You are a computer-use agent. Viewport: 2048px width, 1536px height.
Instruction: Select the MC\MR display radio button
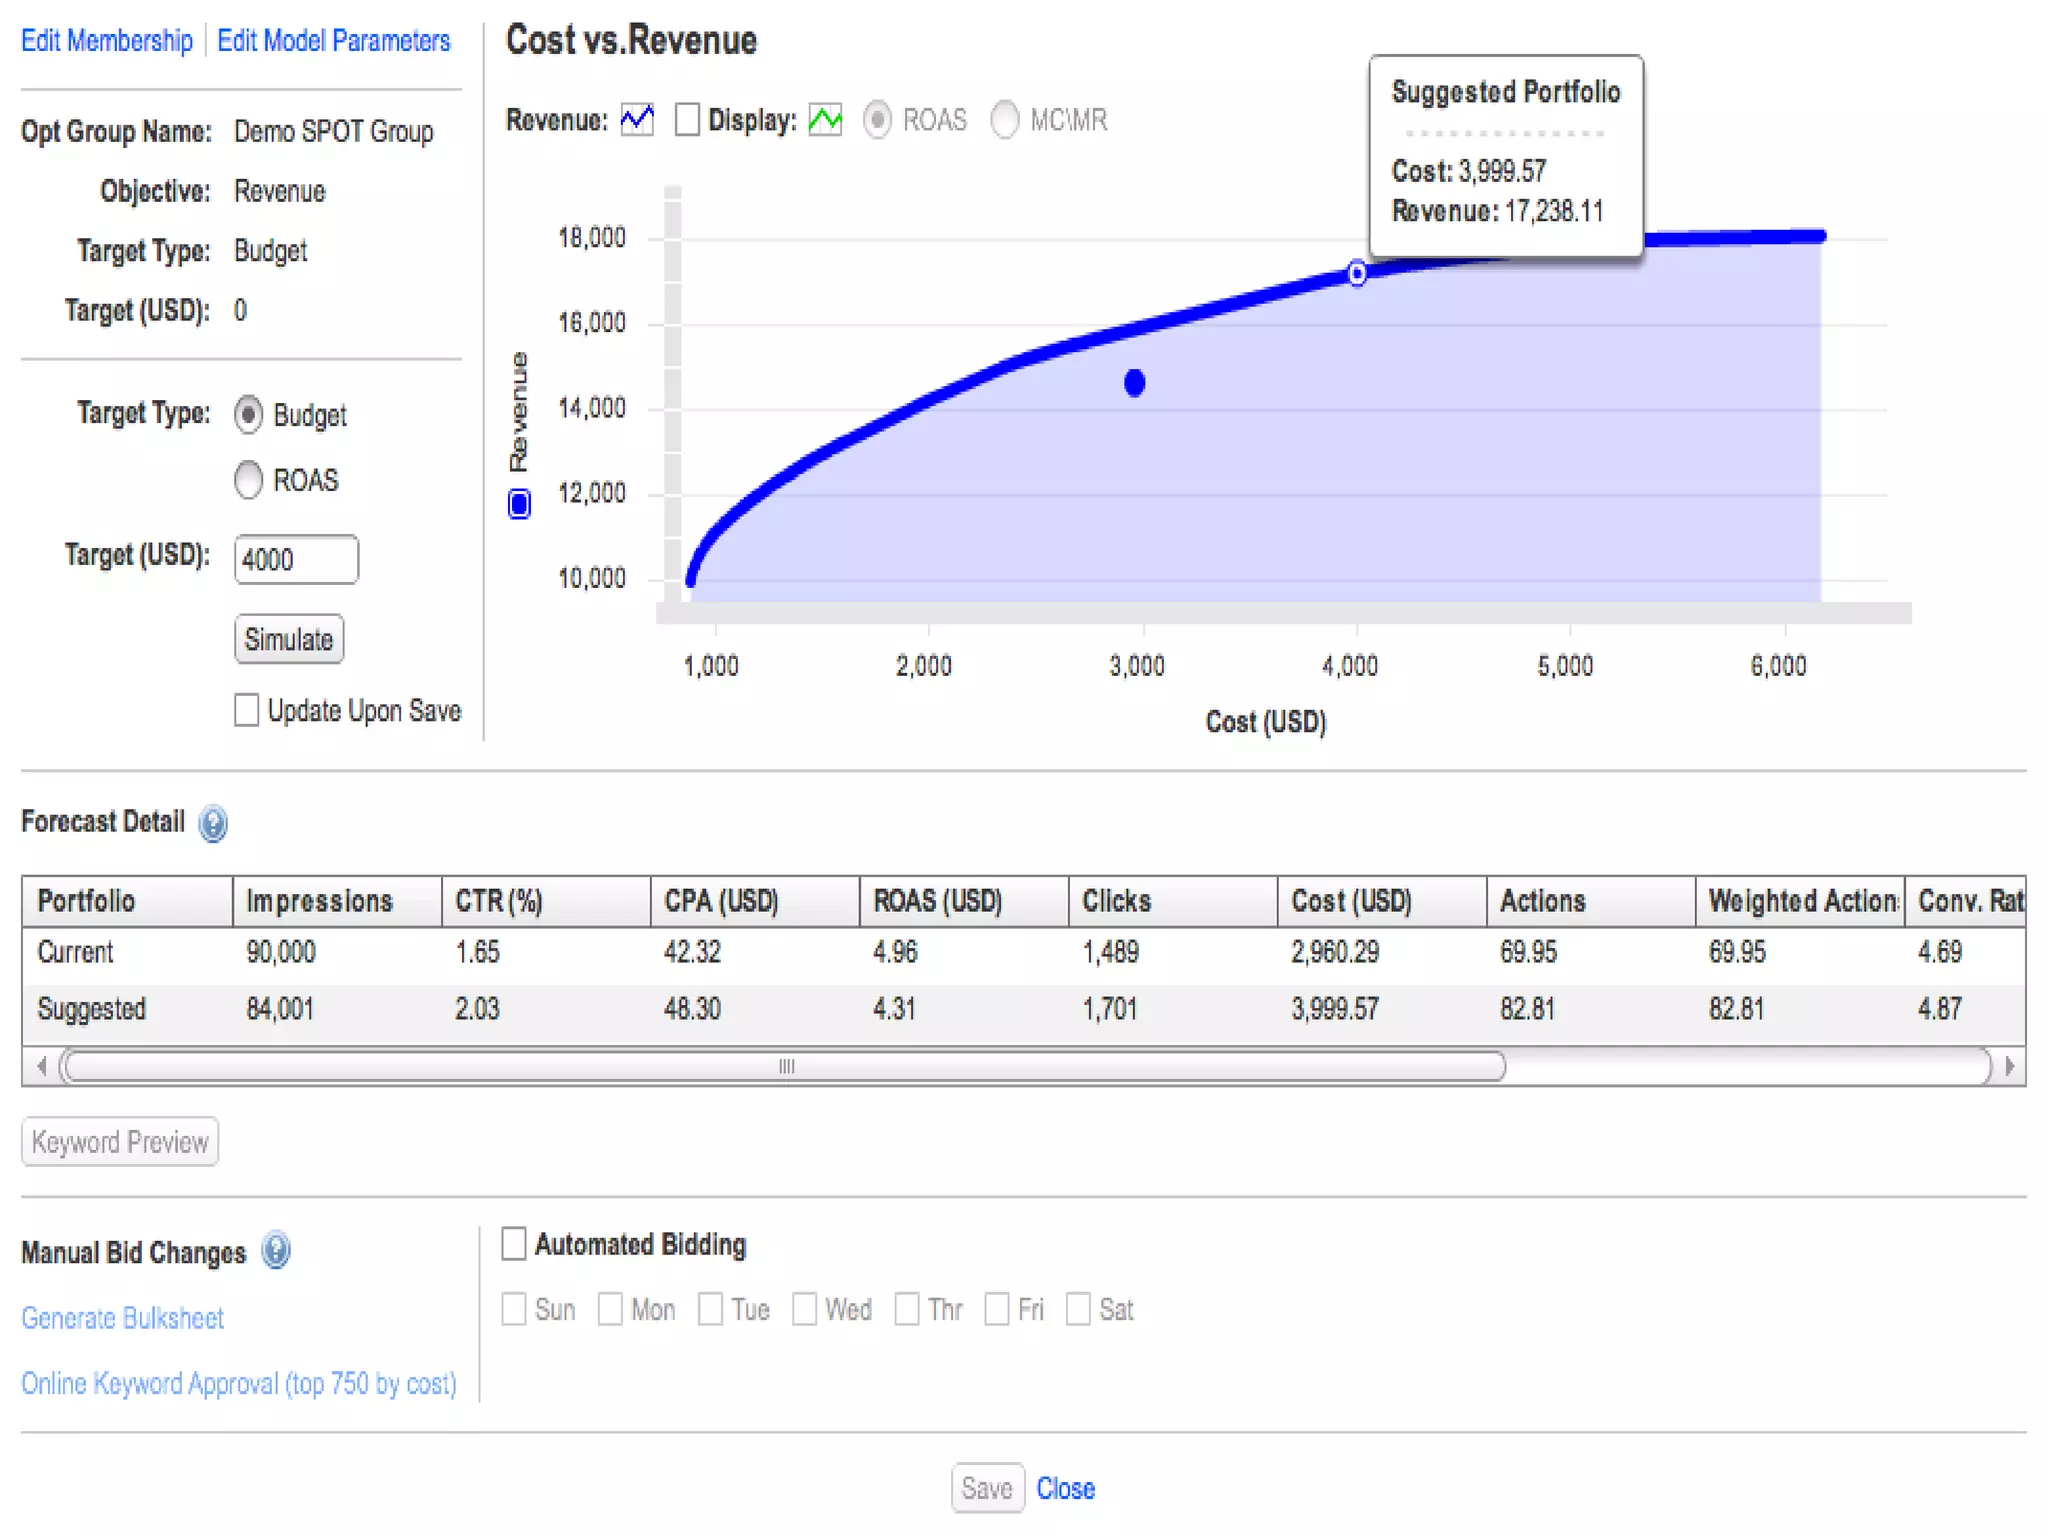(1004, 120)
